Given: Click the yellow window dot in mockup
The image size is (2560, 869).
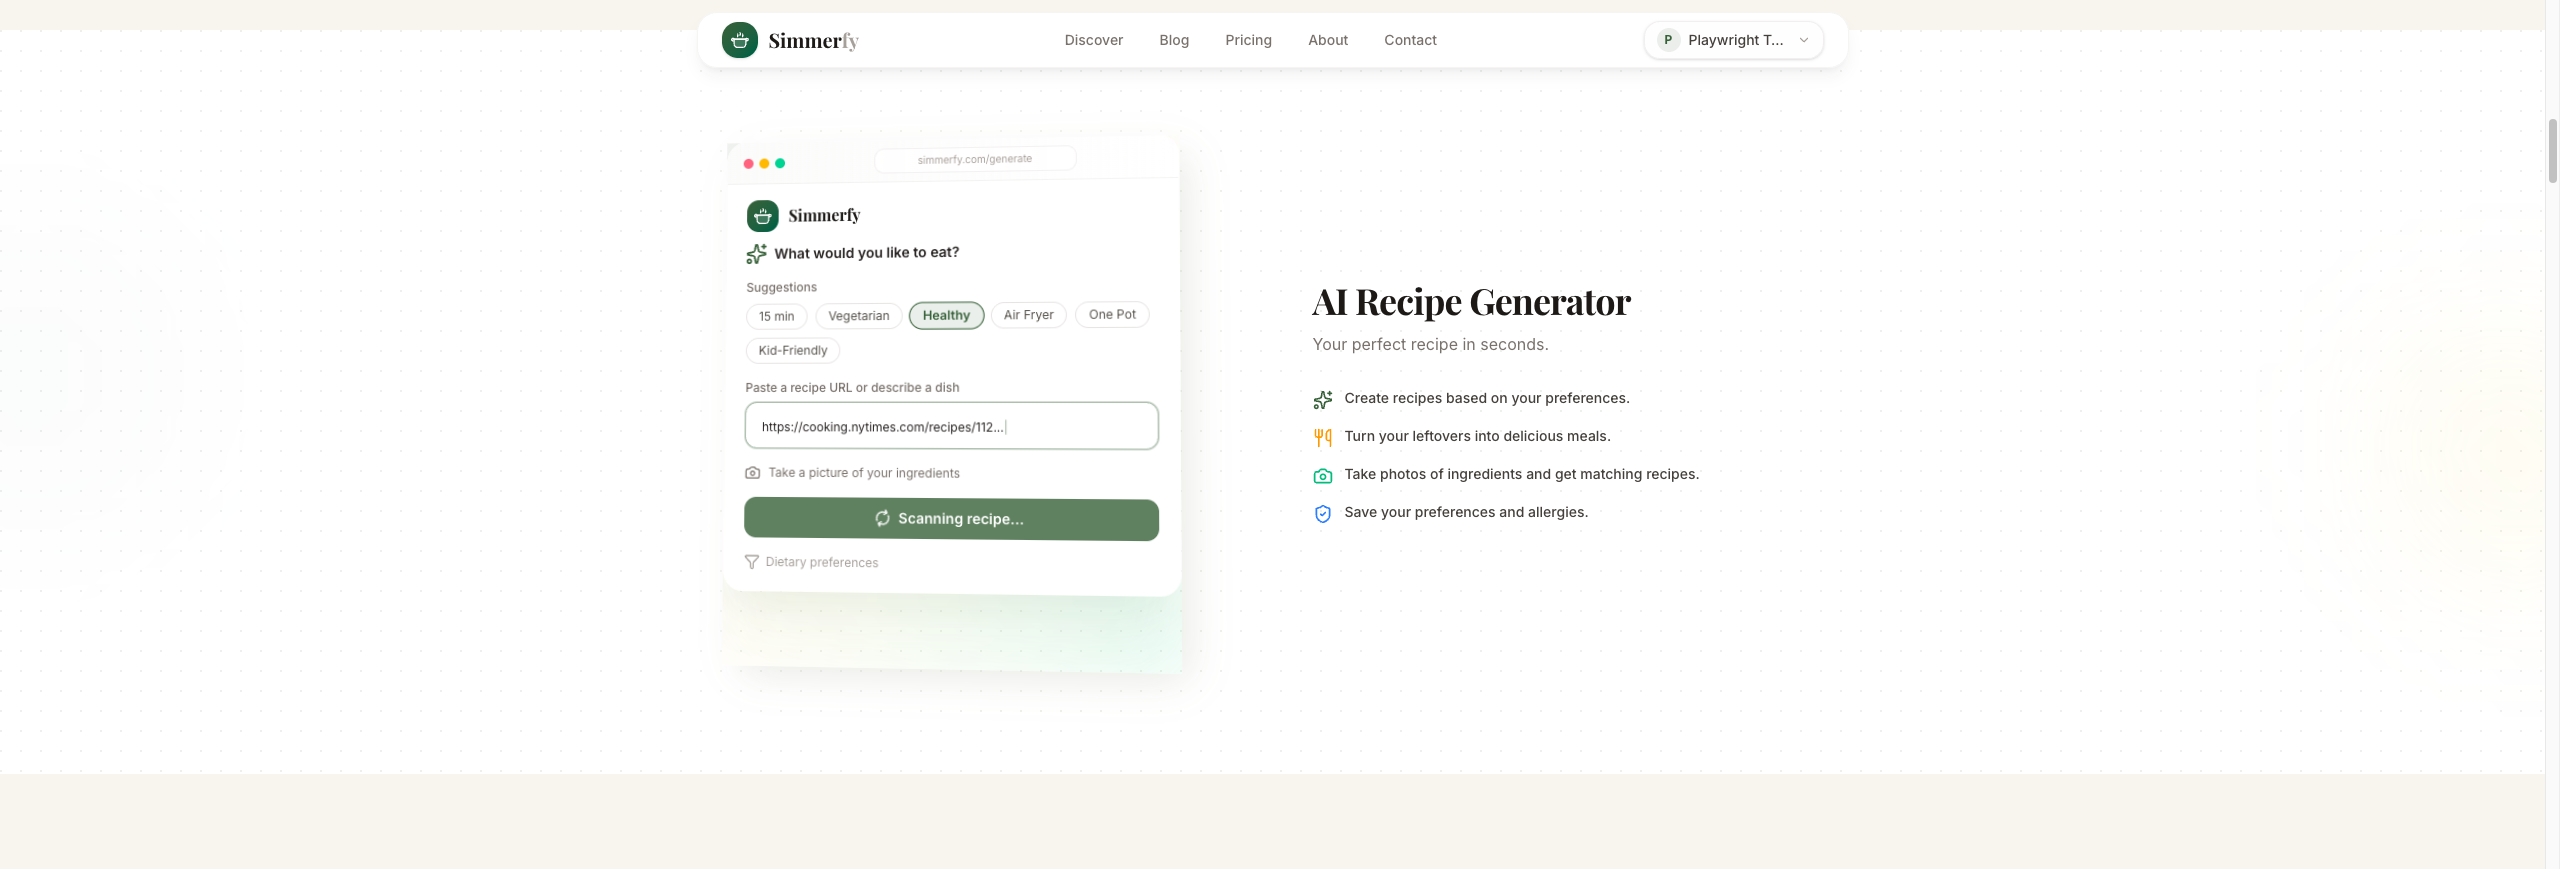Looking at the screenshot, I should (x=764, y=163).
